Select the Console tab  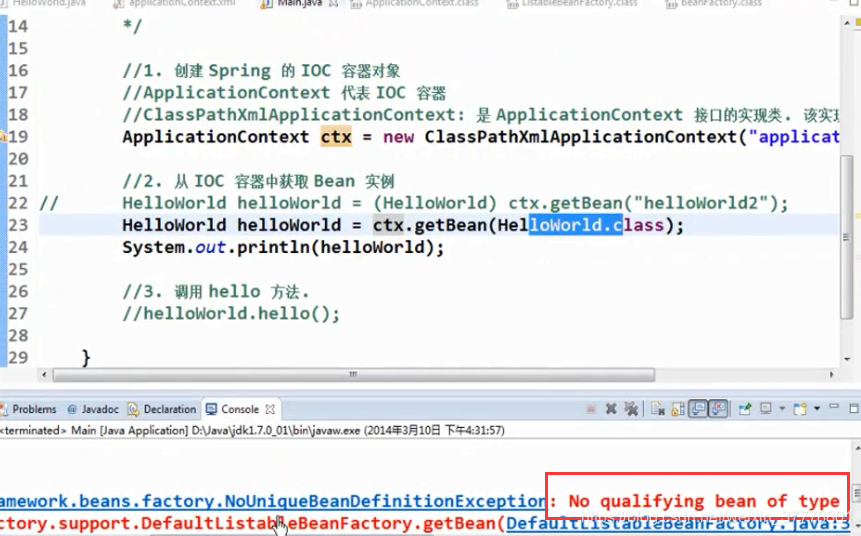coord(240,410)
